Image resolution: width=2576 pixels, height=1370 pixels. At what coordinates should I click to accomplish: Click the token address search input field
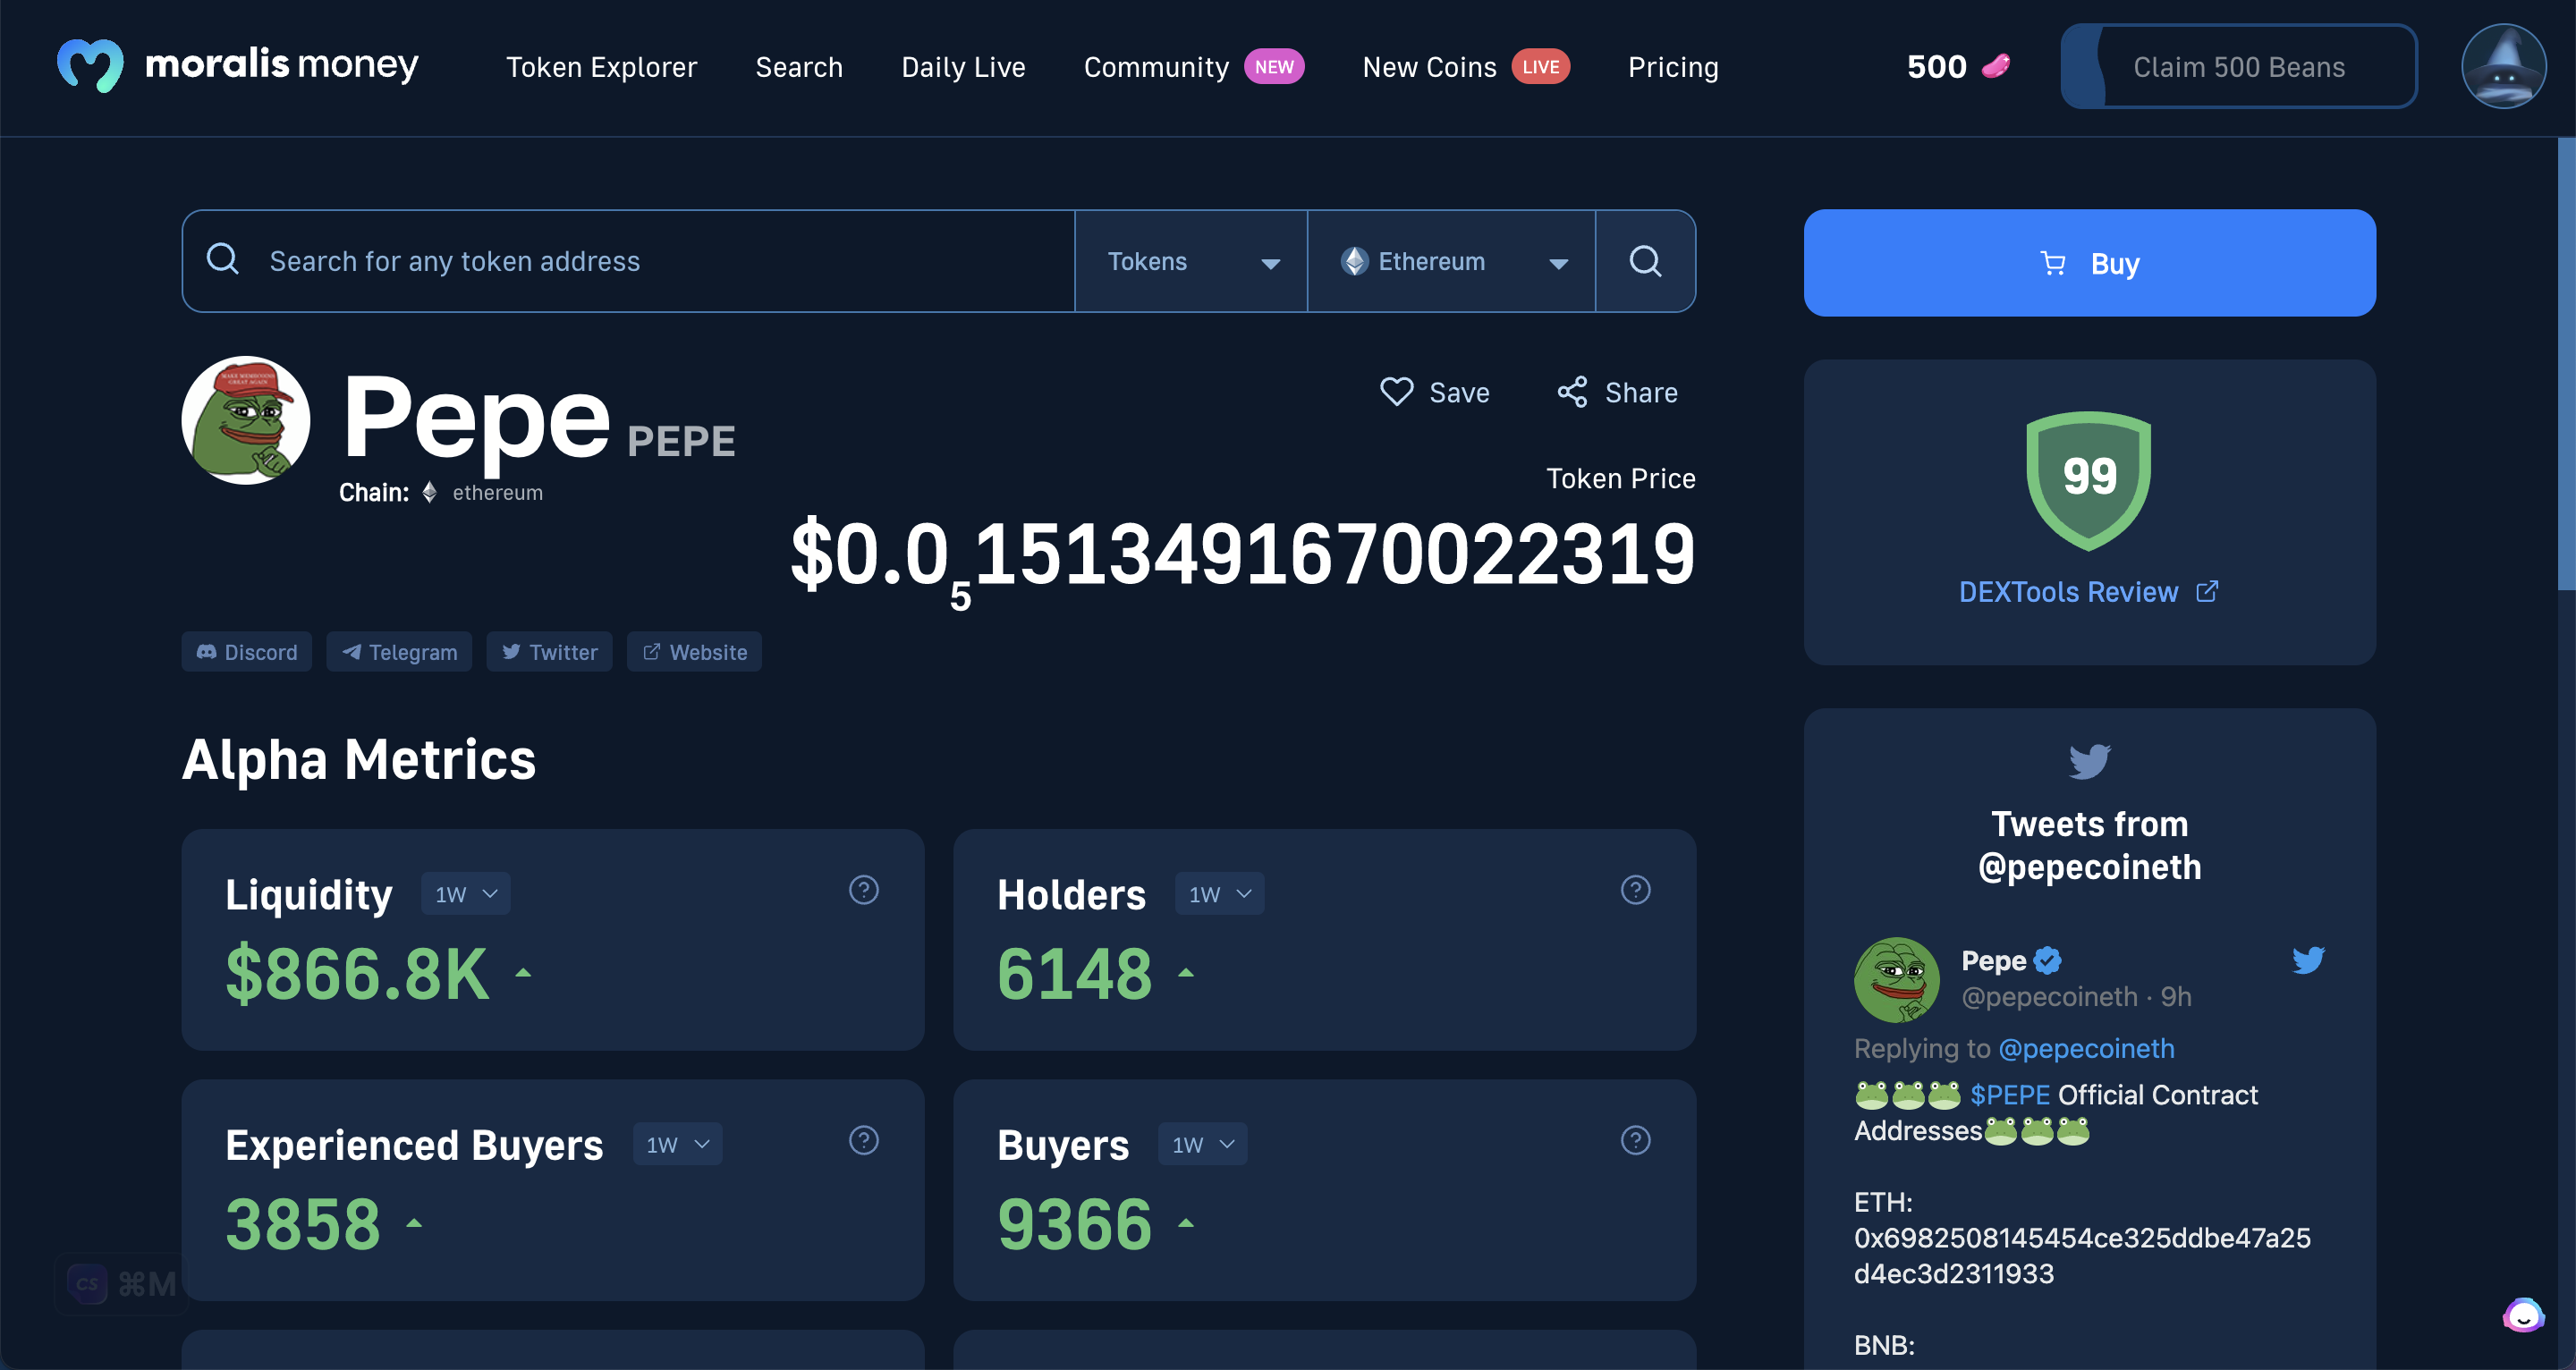coord(620,261)
